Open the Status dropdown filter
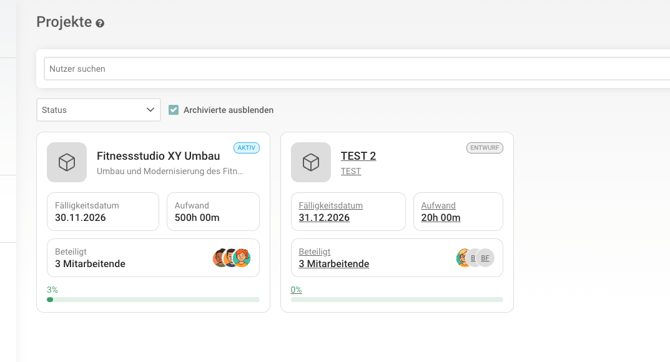Image resolution: width=670 pixels, height=362 pixels. click(x=98, y=110)
